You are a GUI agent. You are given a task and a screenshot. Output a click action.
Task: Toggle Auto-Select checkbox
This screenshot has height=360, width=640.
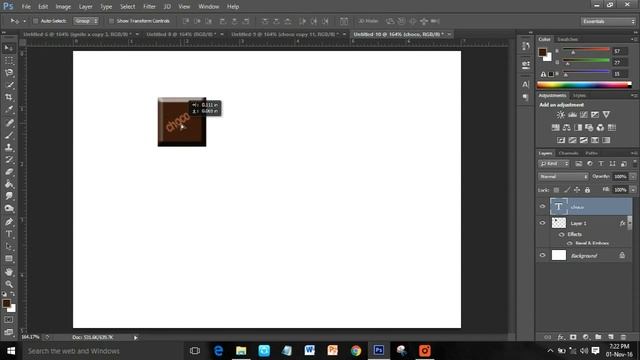click(x=36, y=21)
